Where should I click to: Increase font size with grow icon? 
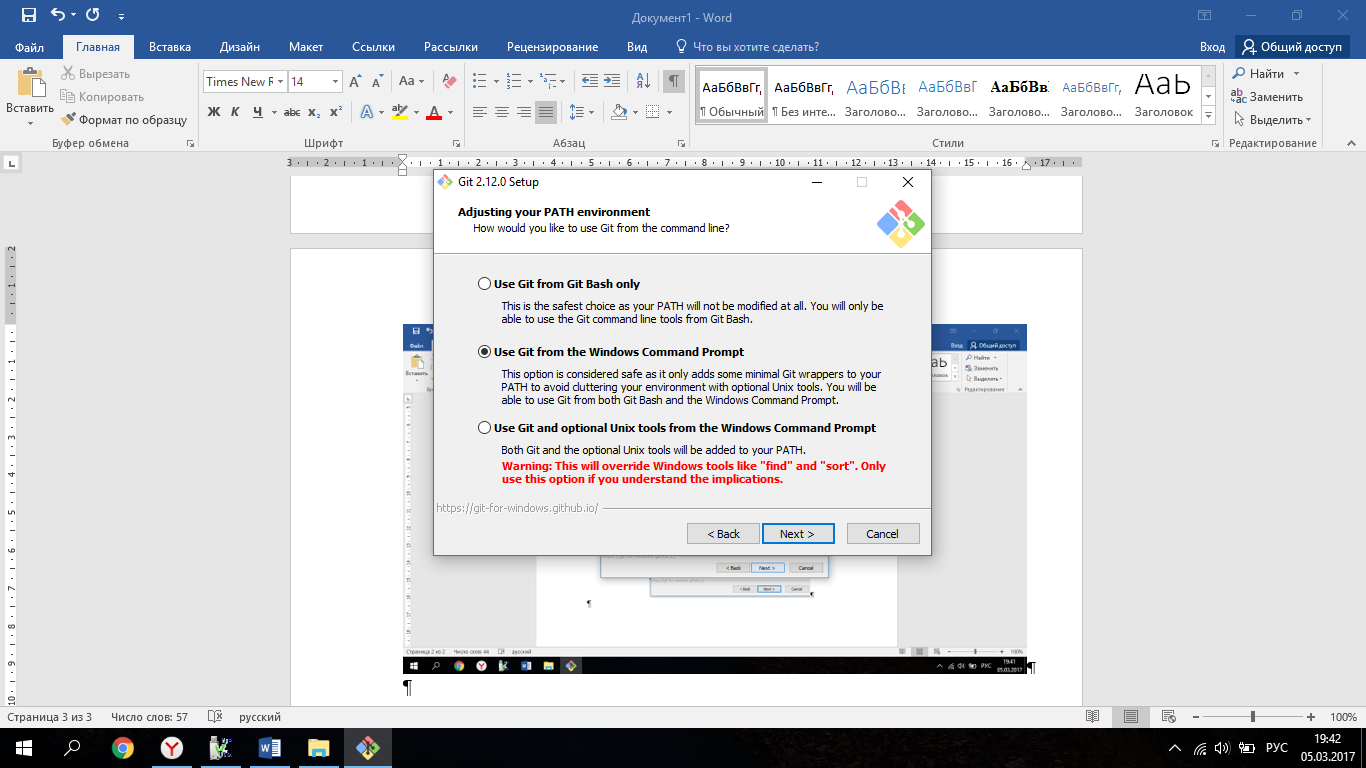pyautogui.click(x=356, y=82)
